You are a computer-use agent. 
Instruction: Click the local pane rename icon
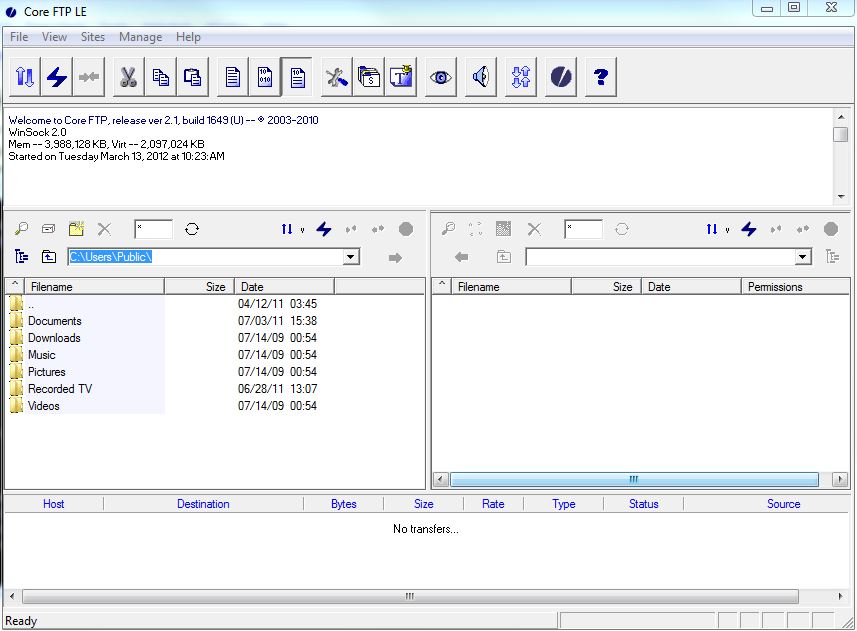click(49, 228)
